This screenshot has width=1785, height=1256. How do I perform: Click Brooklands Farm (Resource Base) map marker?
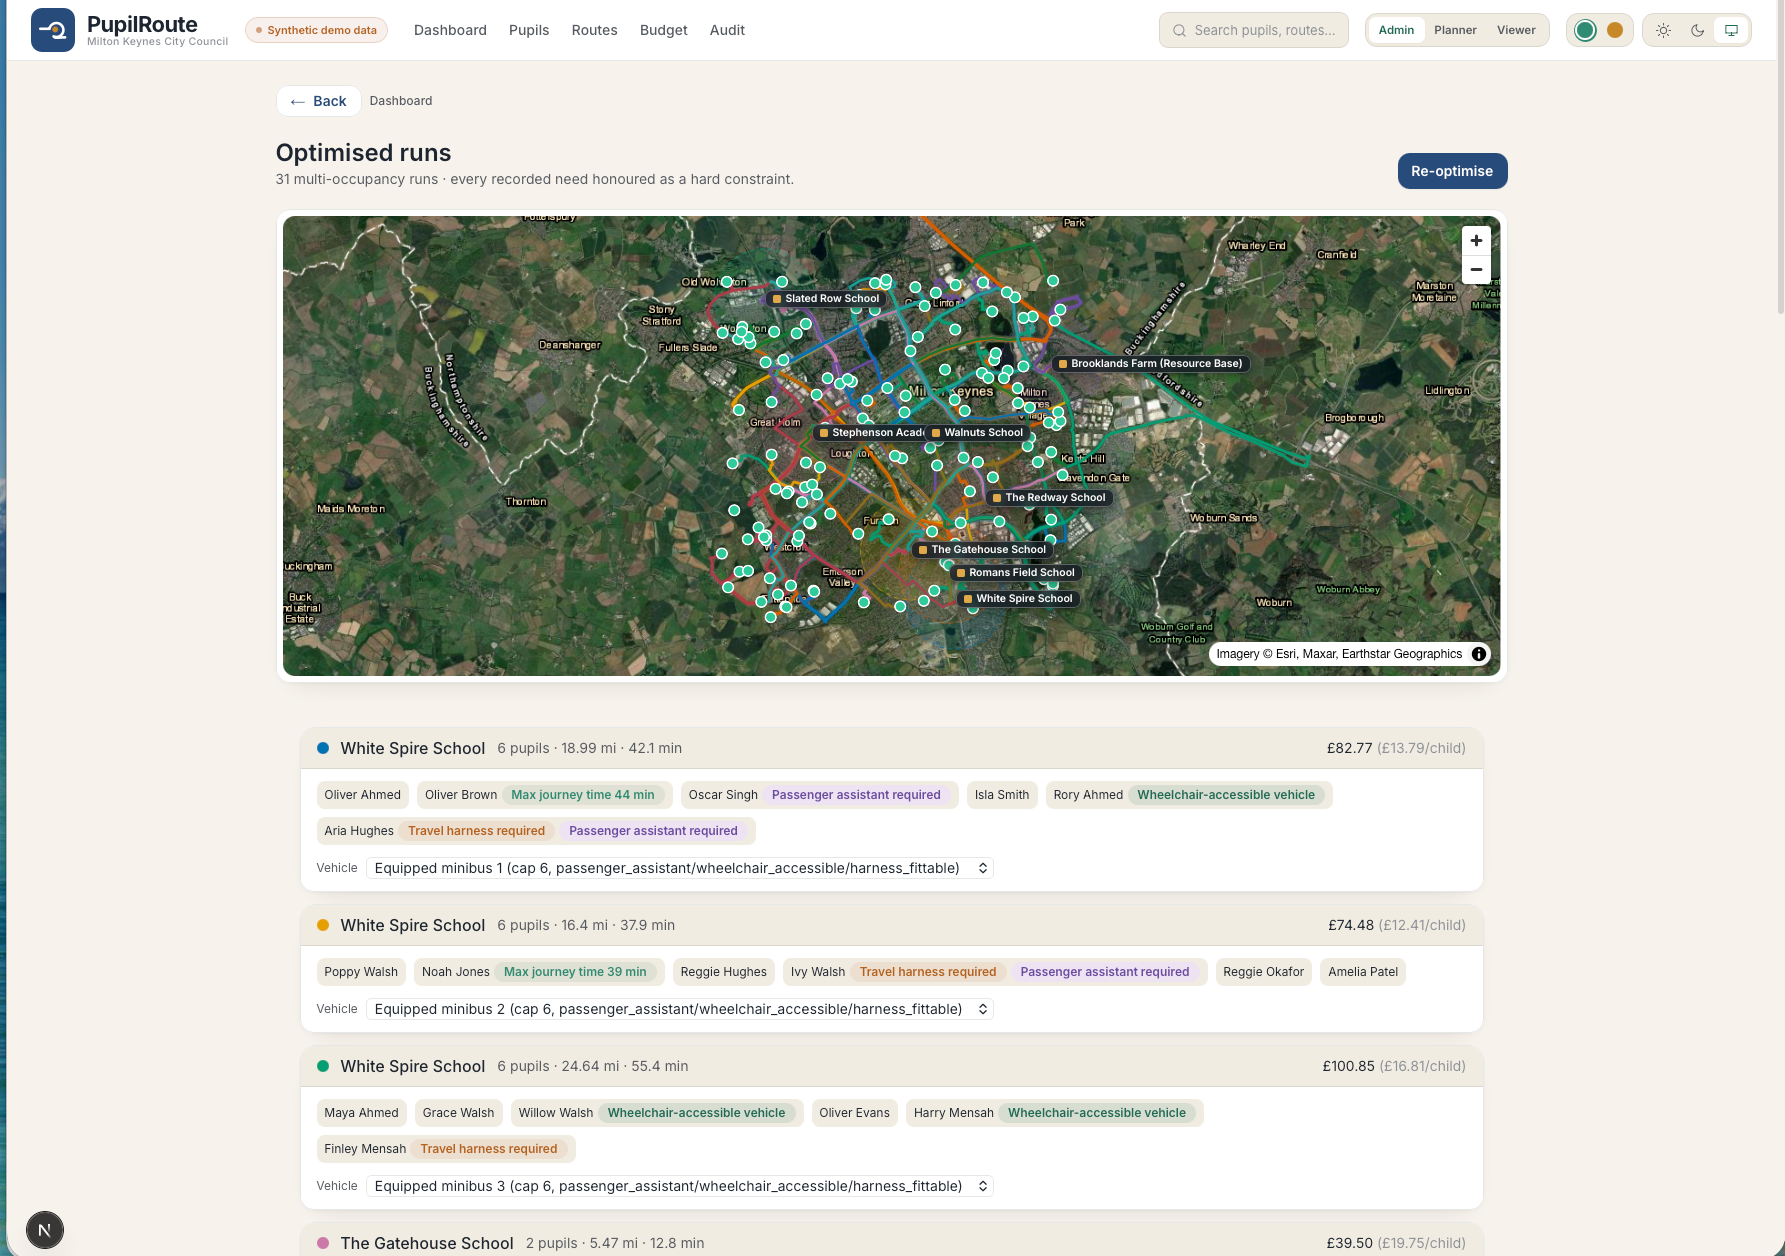pyautogui.click(x=1150, y=364)
